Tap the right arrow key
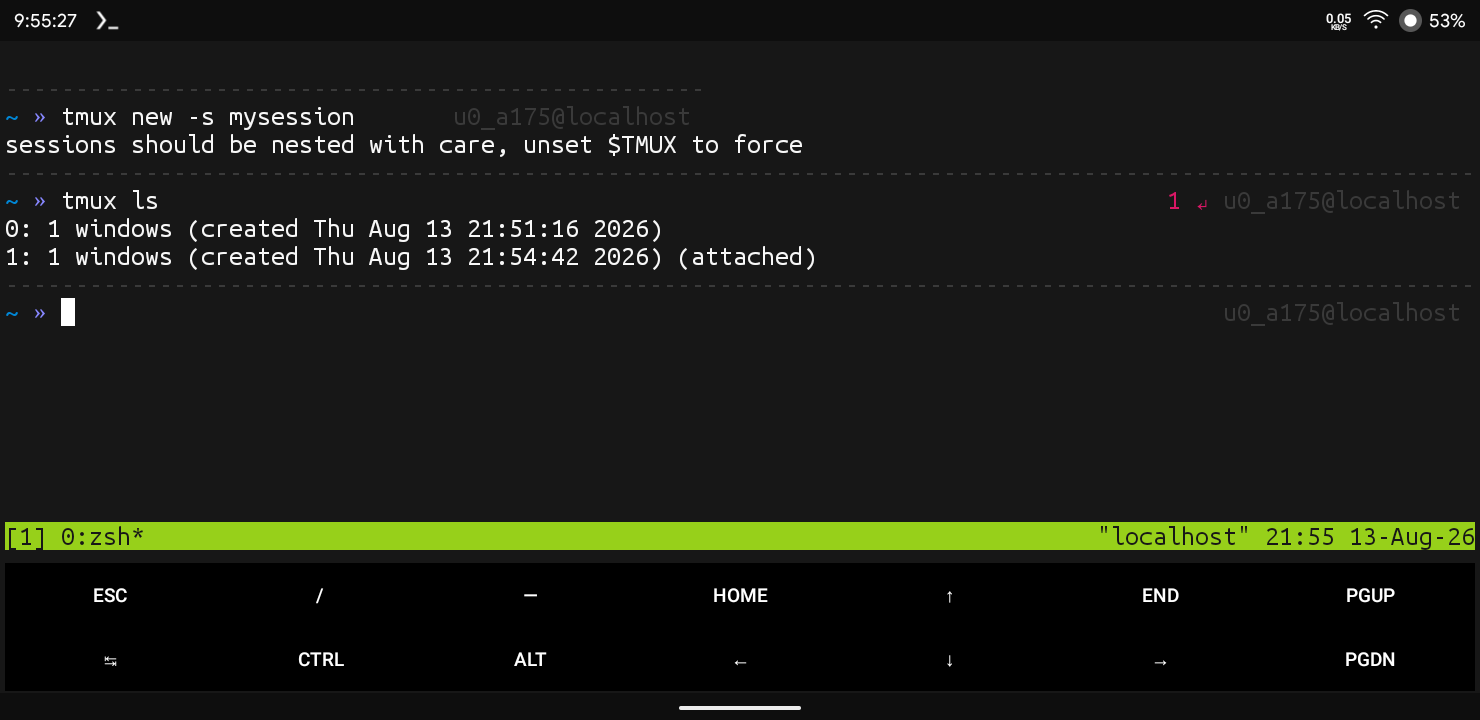Viewport: 1480px width, 720px height. pyautogui.click(x=1160, y=660)
